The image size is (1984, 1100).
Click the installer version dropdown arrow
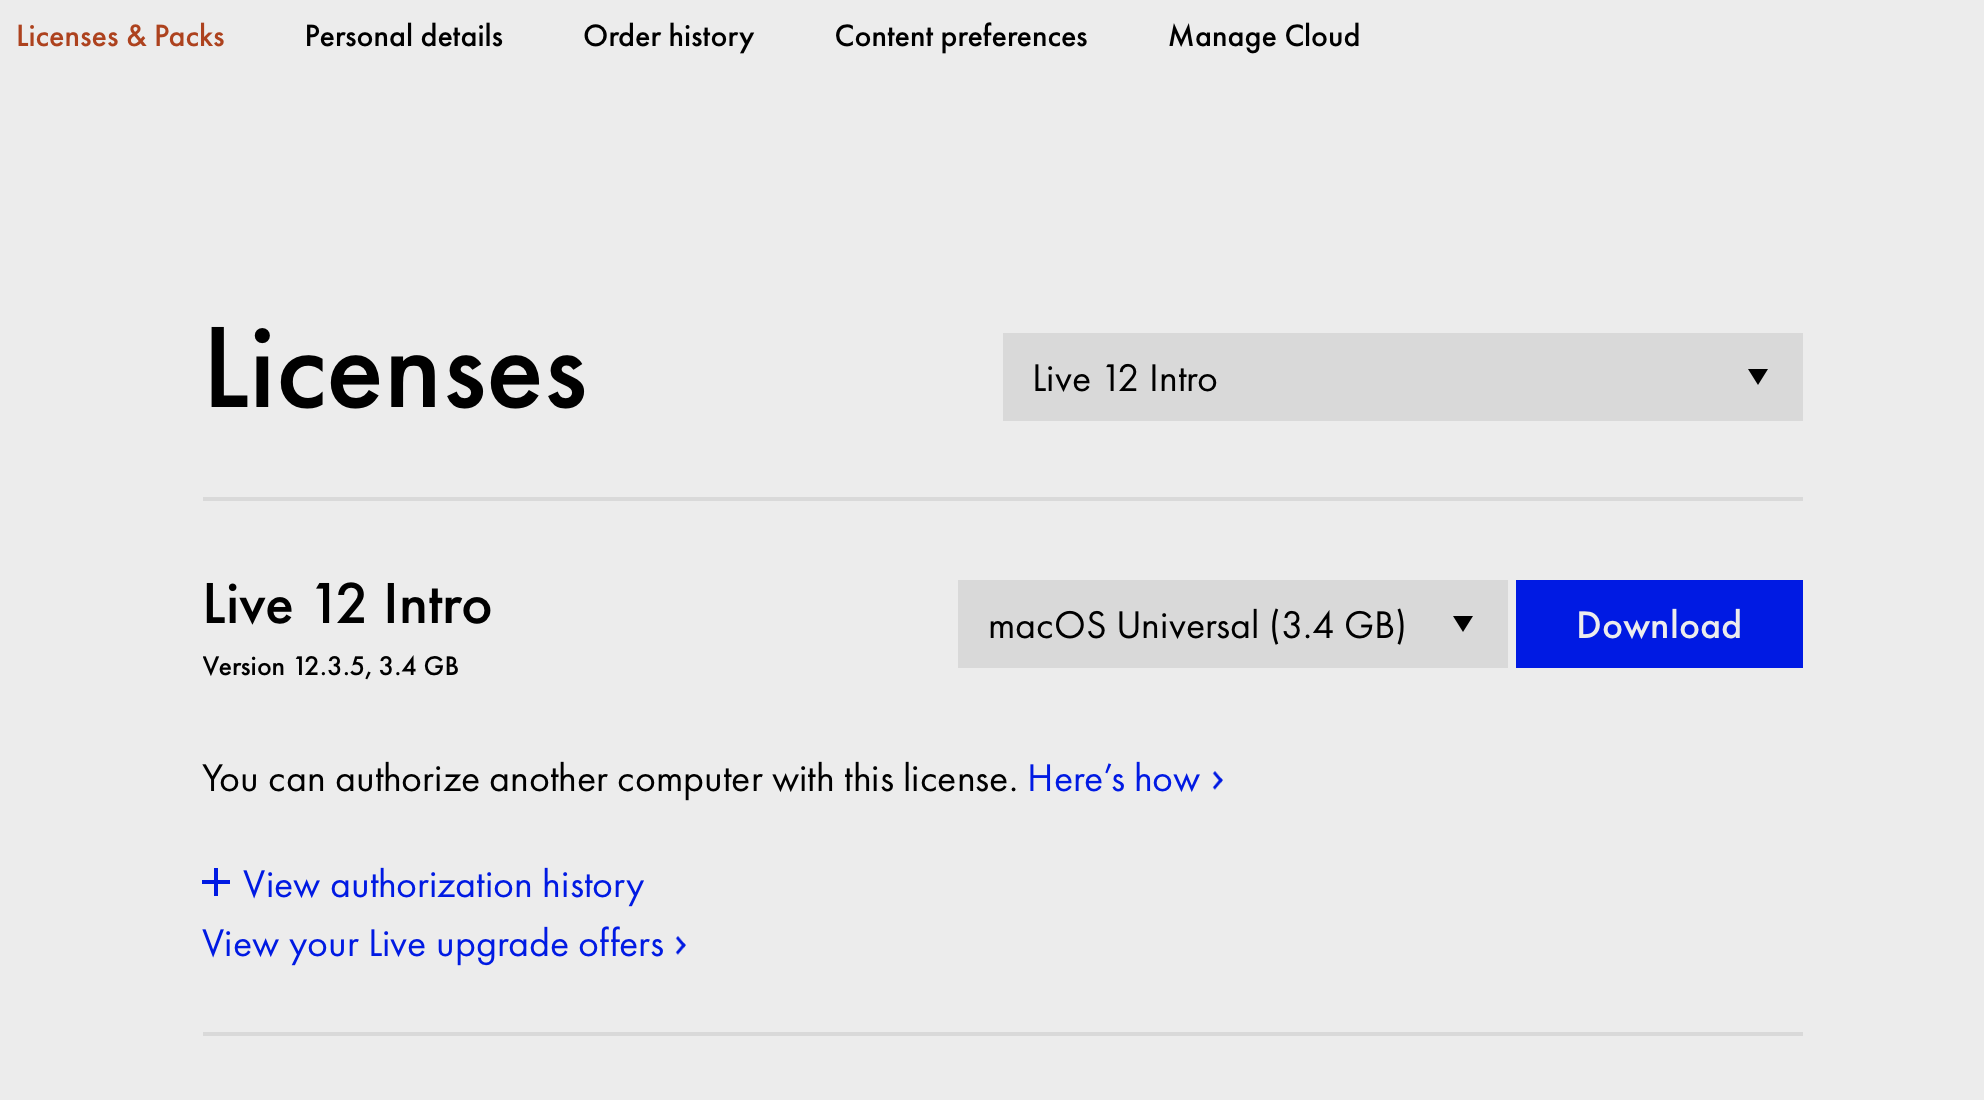coord(1463,624)
